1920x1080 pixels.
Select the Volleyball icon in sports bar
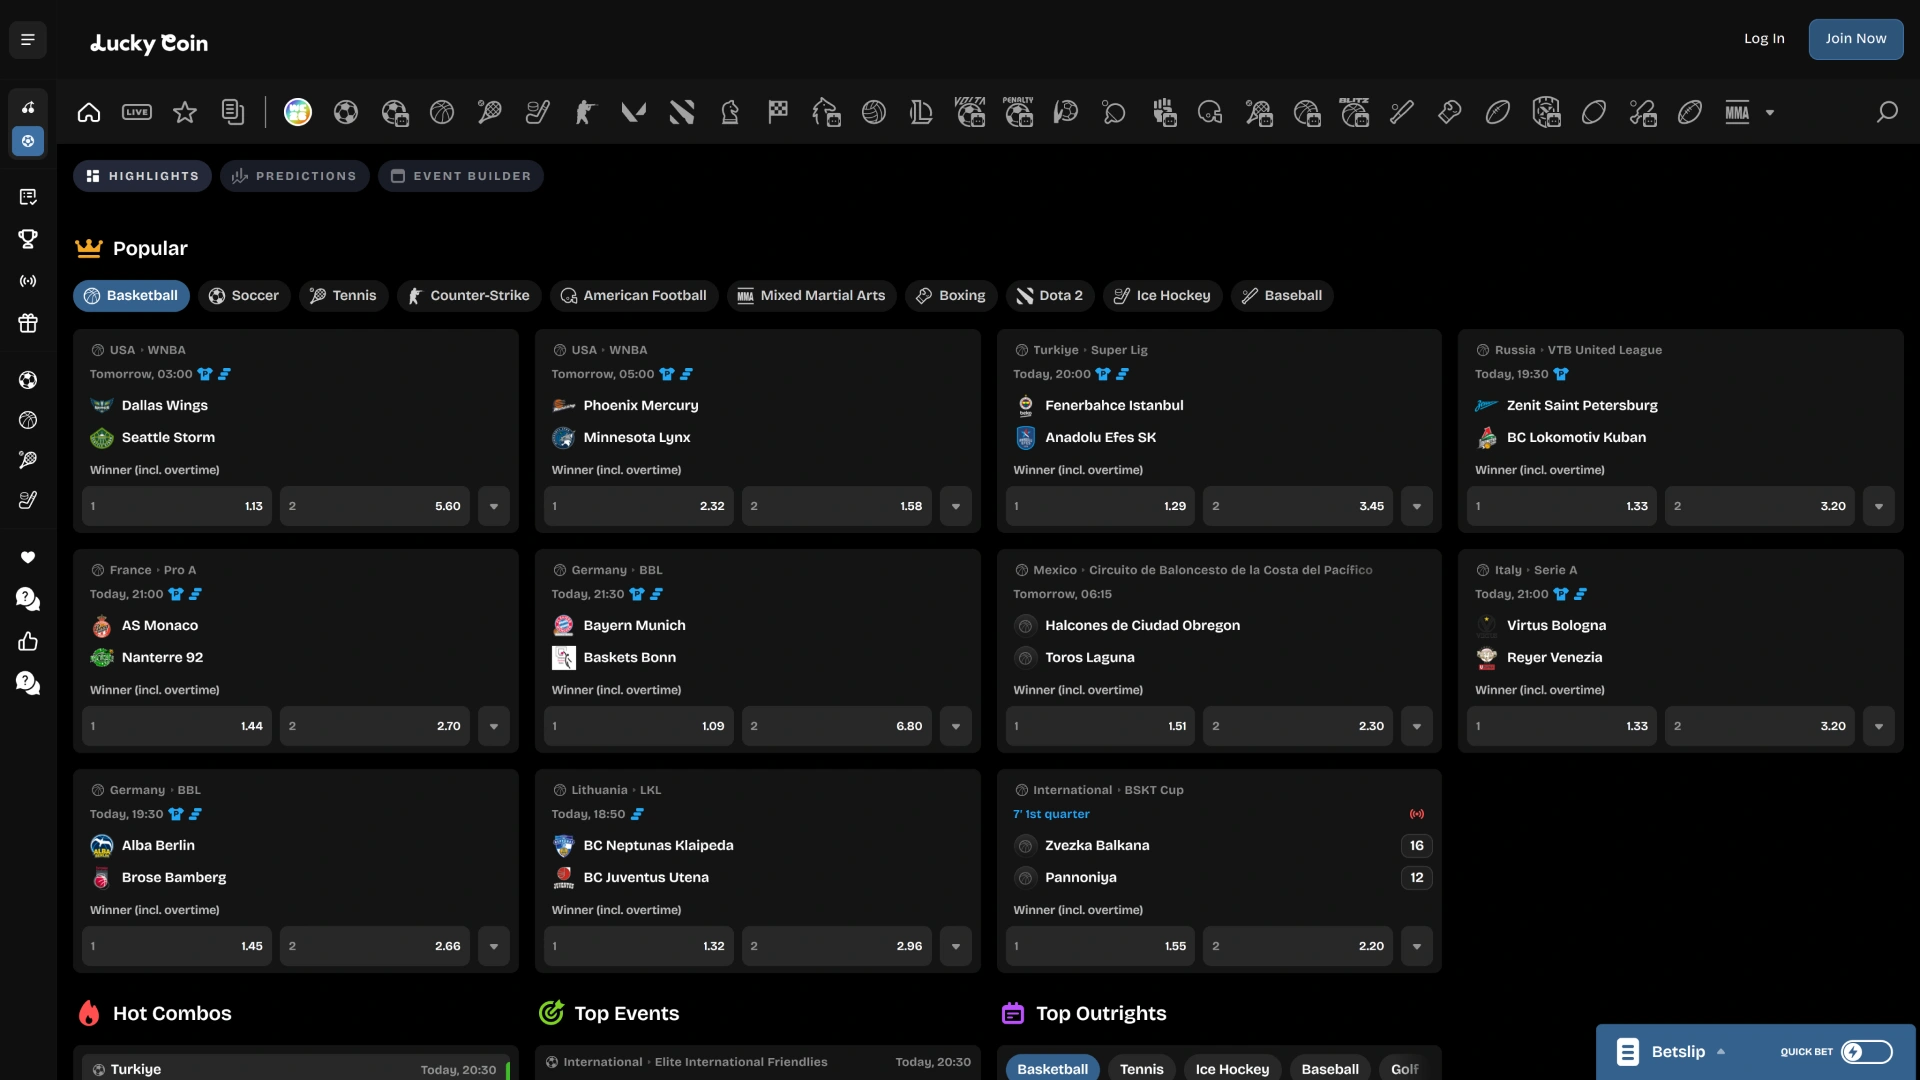click(874, 113)
